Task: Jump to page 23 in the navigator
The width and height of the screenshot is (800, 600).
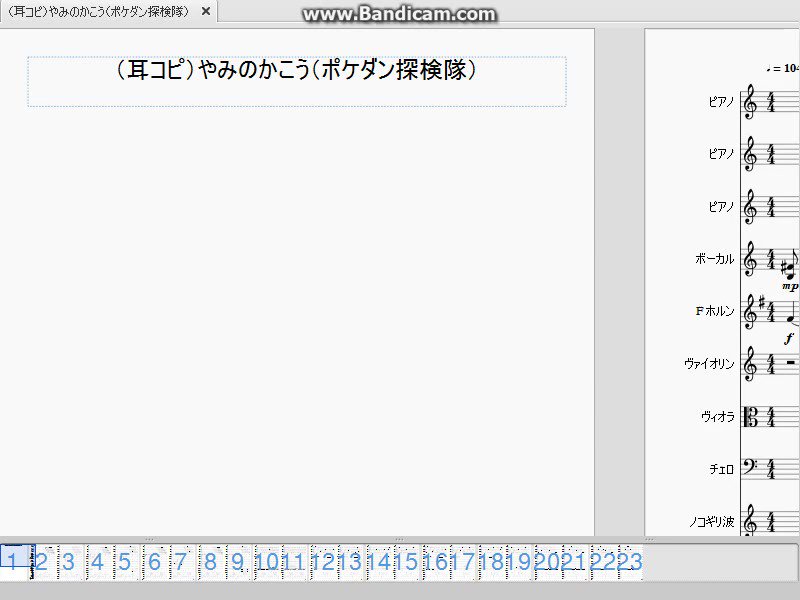Action: (630, 561)
